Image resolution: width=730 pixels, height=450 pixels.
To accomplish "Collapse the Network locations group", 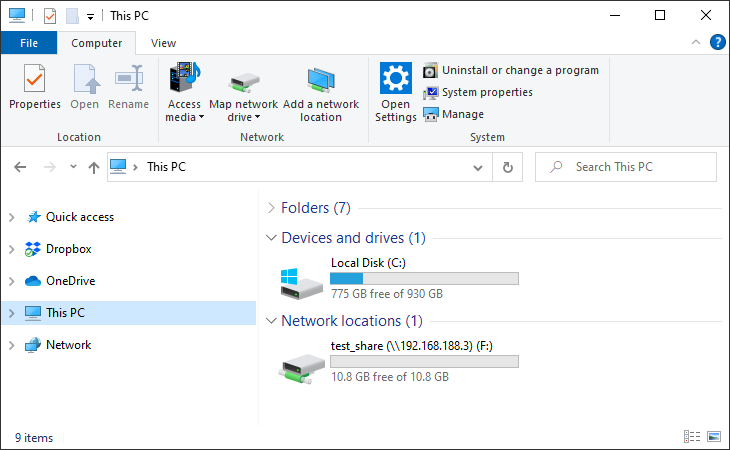I will pyautogui.click(x=271, y=321).
